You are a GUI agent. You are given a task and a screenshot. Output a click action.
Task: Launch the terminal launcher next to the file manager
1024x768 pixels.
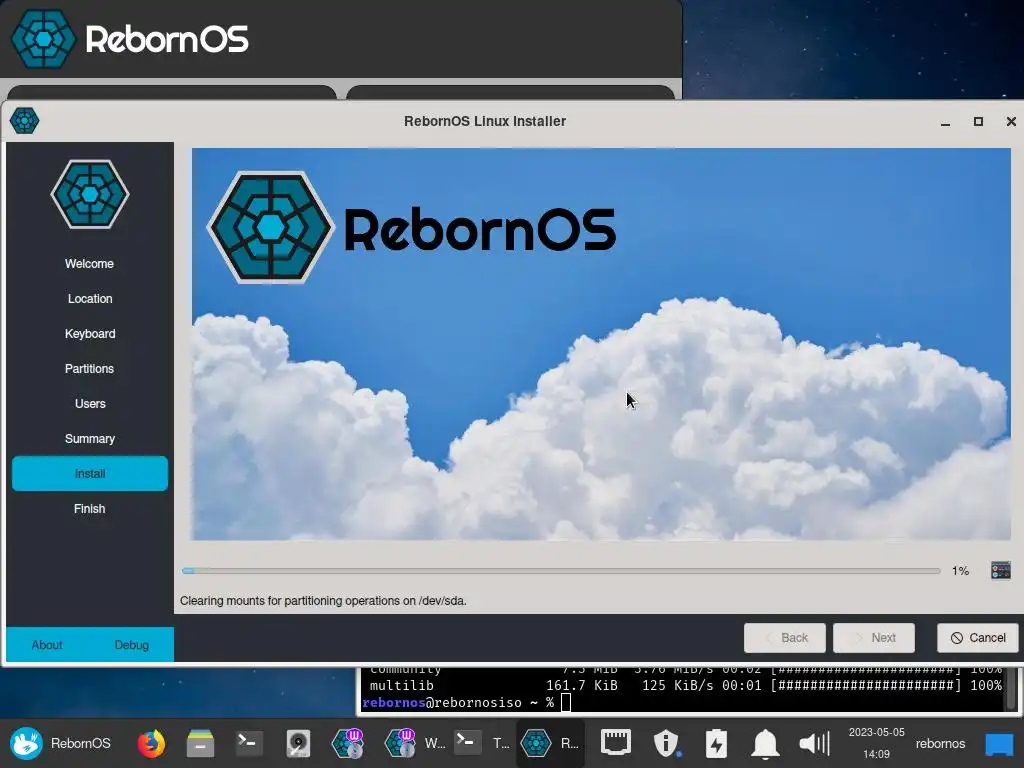pyautogui.click(x=249, y=743)
